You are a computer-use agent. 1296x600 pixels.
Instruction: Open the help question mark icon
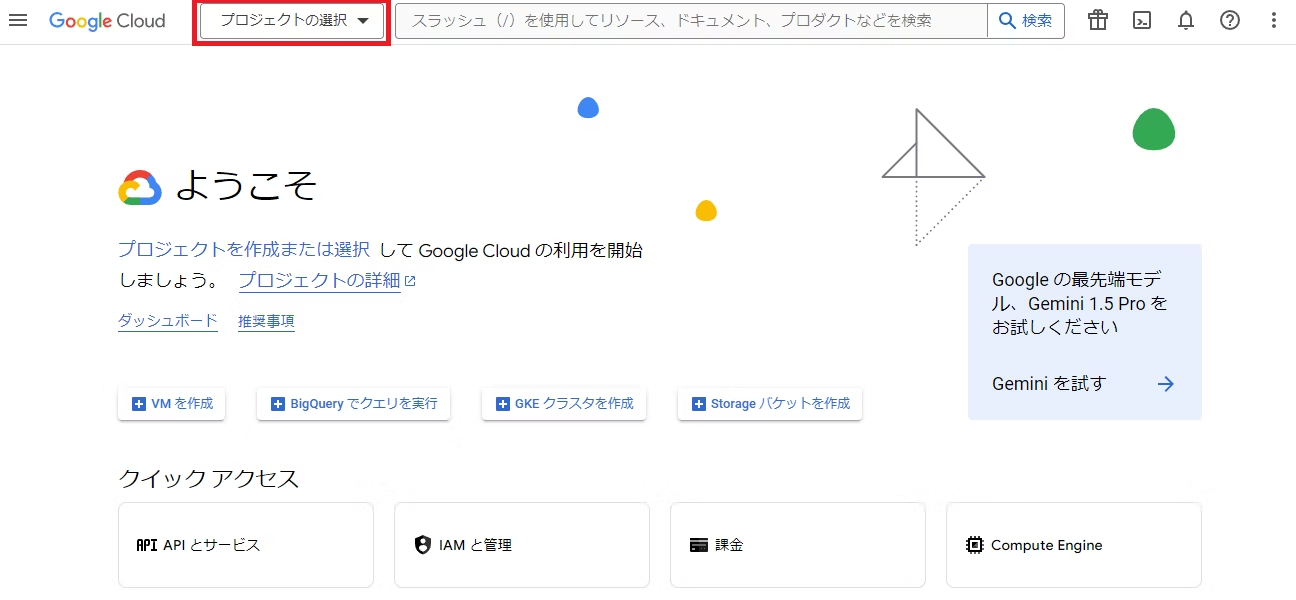click(1230, 20)
